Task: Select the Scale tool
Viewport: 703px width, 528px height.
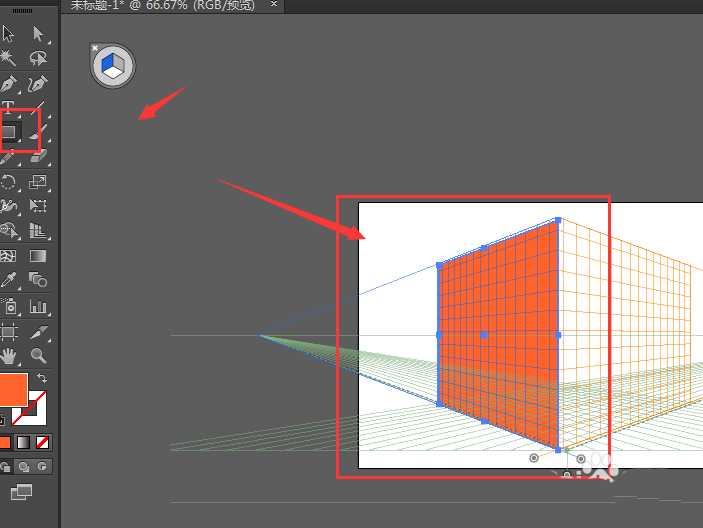Action: click(38, 182)
